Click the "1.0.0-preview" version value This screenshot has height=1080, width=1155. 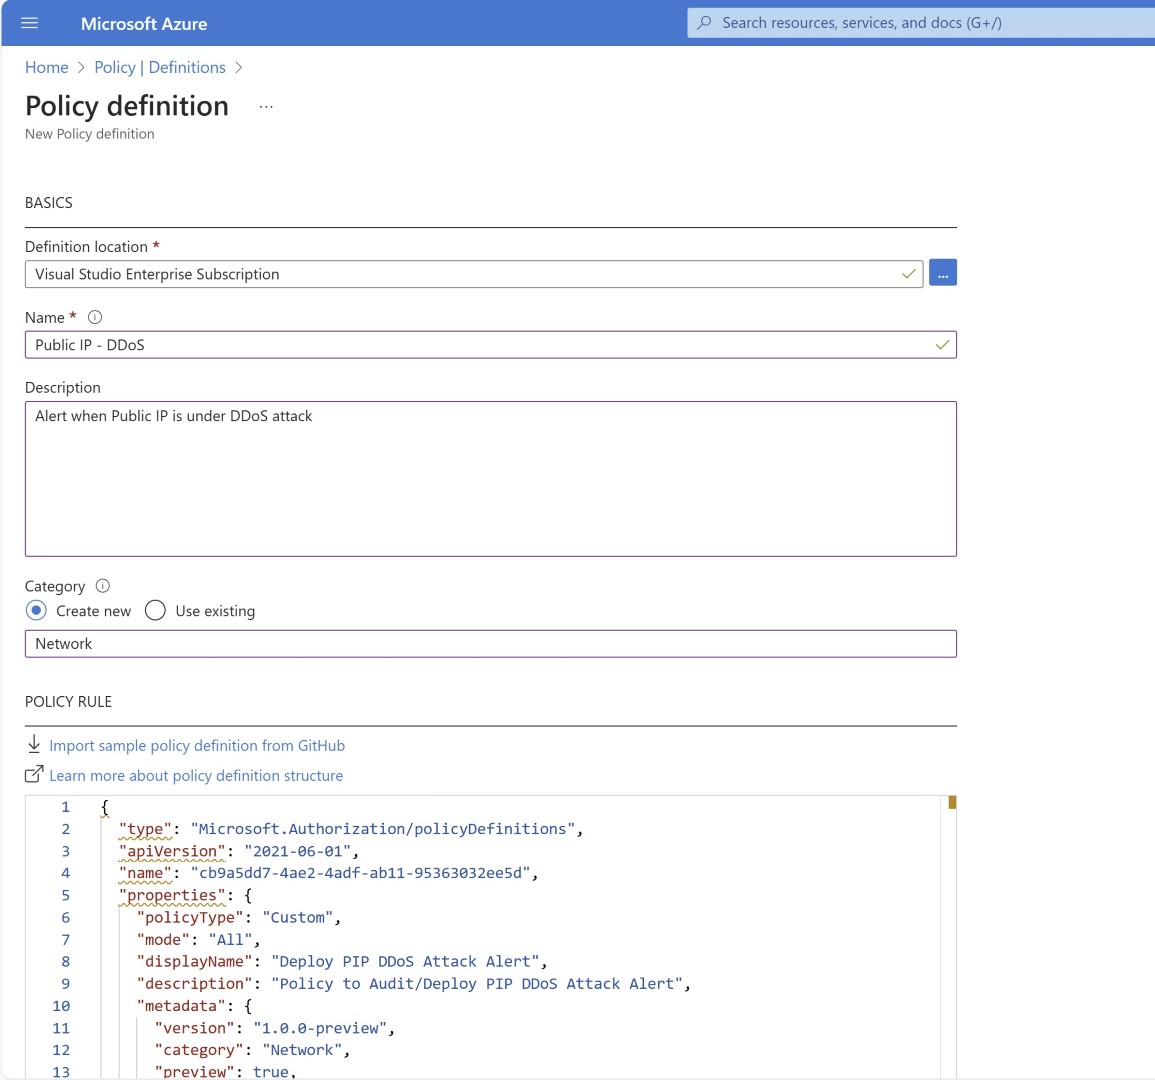pos(320,1028)
